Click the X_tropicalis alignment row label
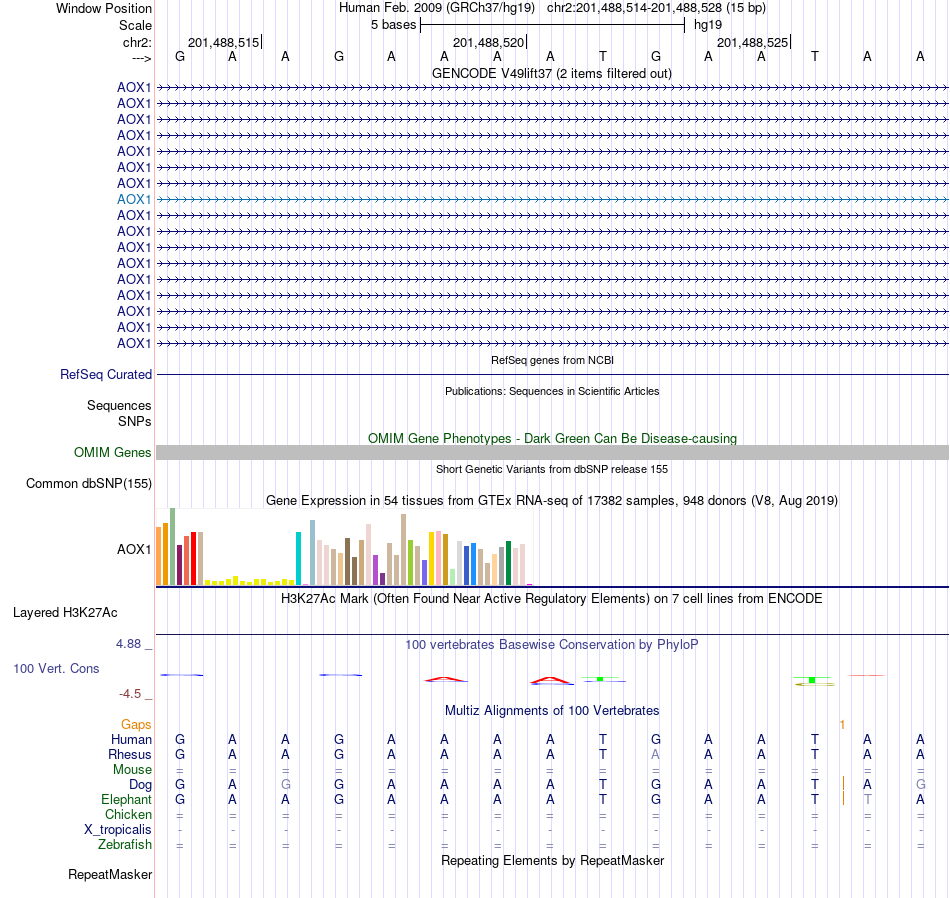Image resolution: width=950 pixels, height=898 pixels. click(118, 830)
